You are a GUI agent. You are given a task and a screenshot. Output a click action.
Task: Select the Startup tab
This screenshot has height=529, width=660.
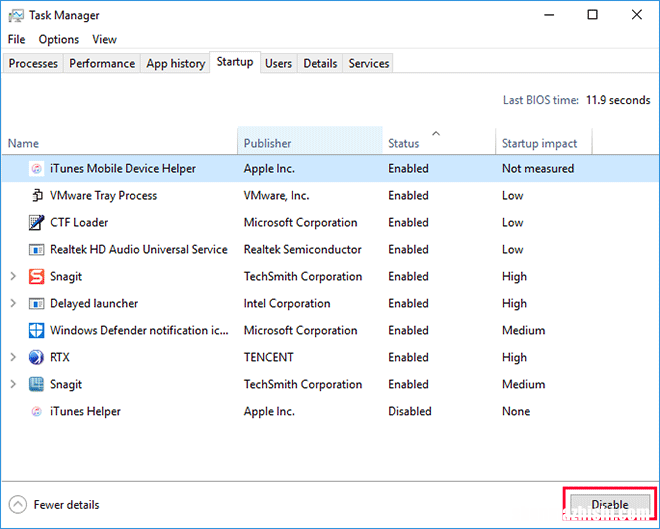click(235, 62)
